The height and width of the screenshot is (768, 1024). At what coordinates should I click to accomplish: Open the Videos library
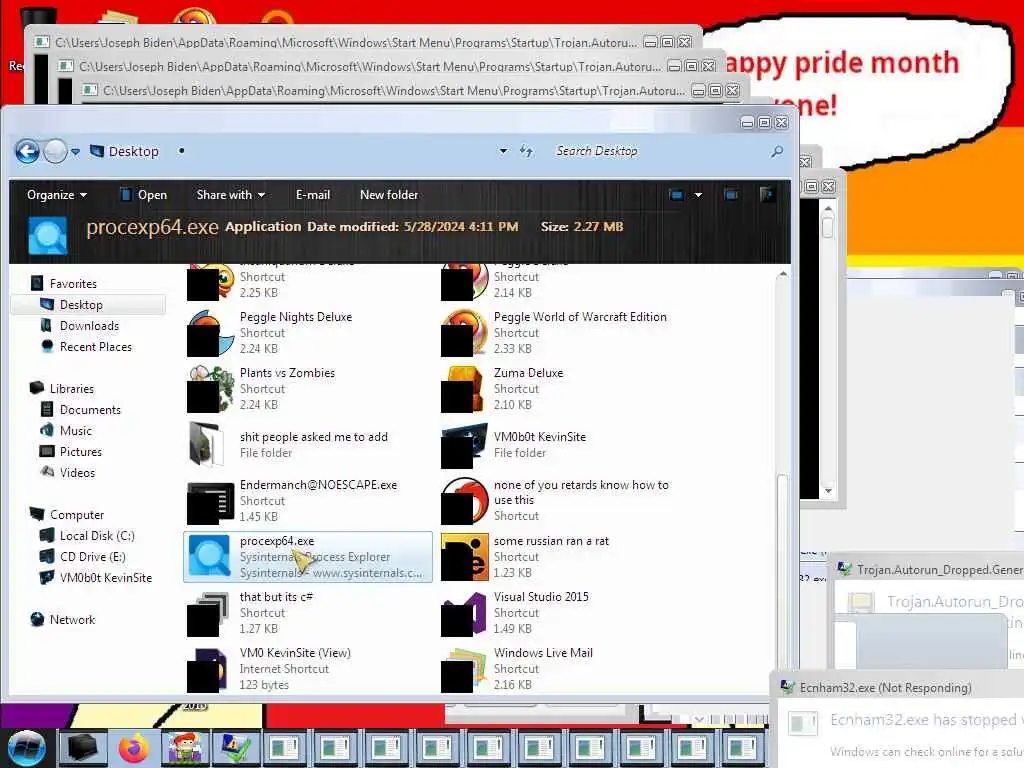coord(68,472)
